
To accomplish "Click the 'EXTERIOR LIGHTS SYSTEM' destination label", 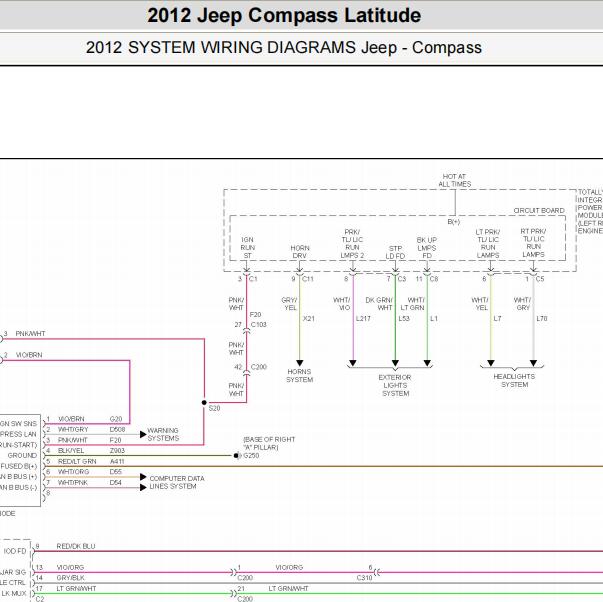I will pyautogui.click(x=395, y=385).
